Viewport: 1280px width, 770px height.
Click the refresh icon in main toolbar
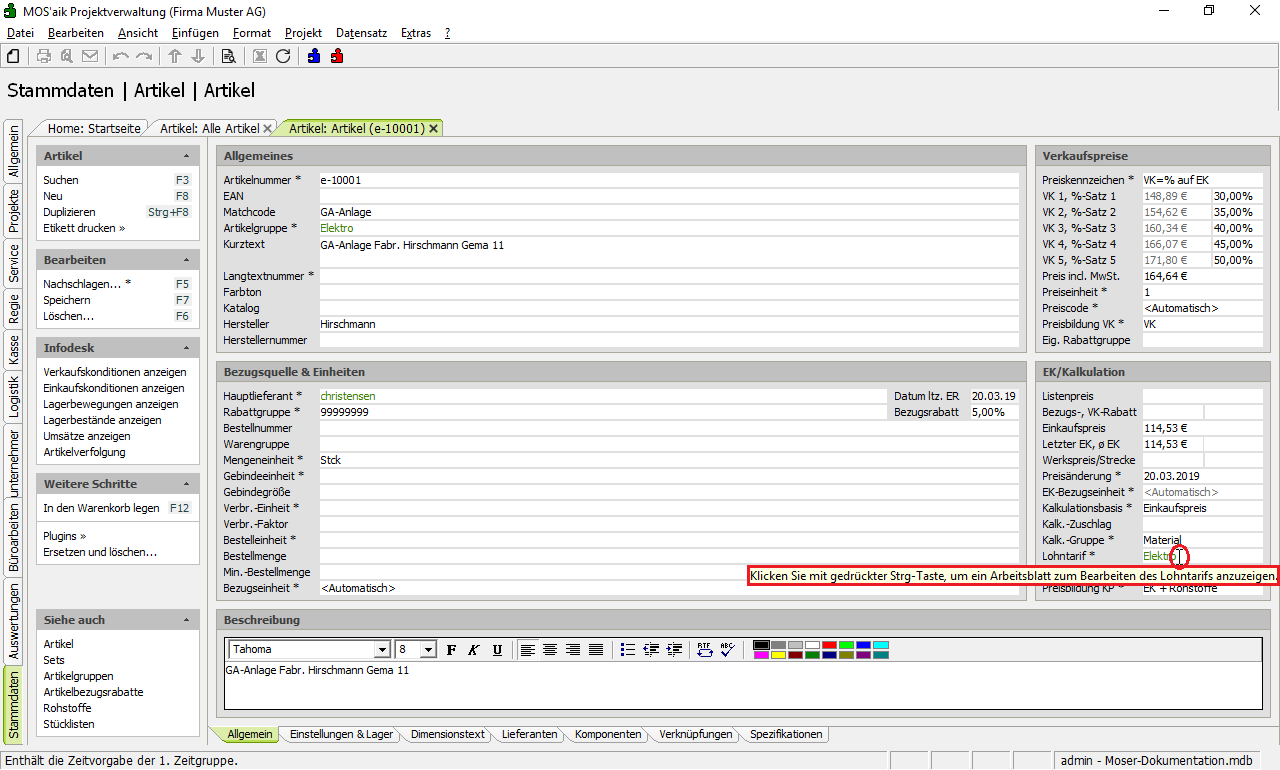coord(283,56)
